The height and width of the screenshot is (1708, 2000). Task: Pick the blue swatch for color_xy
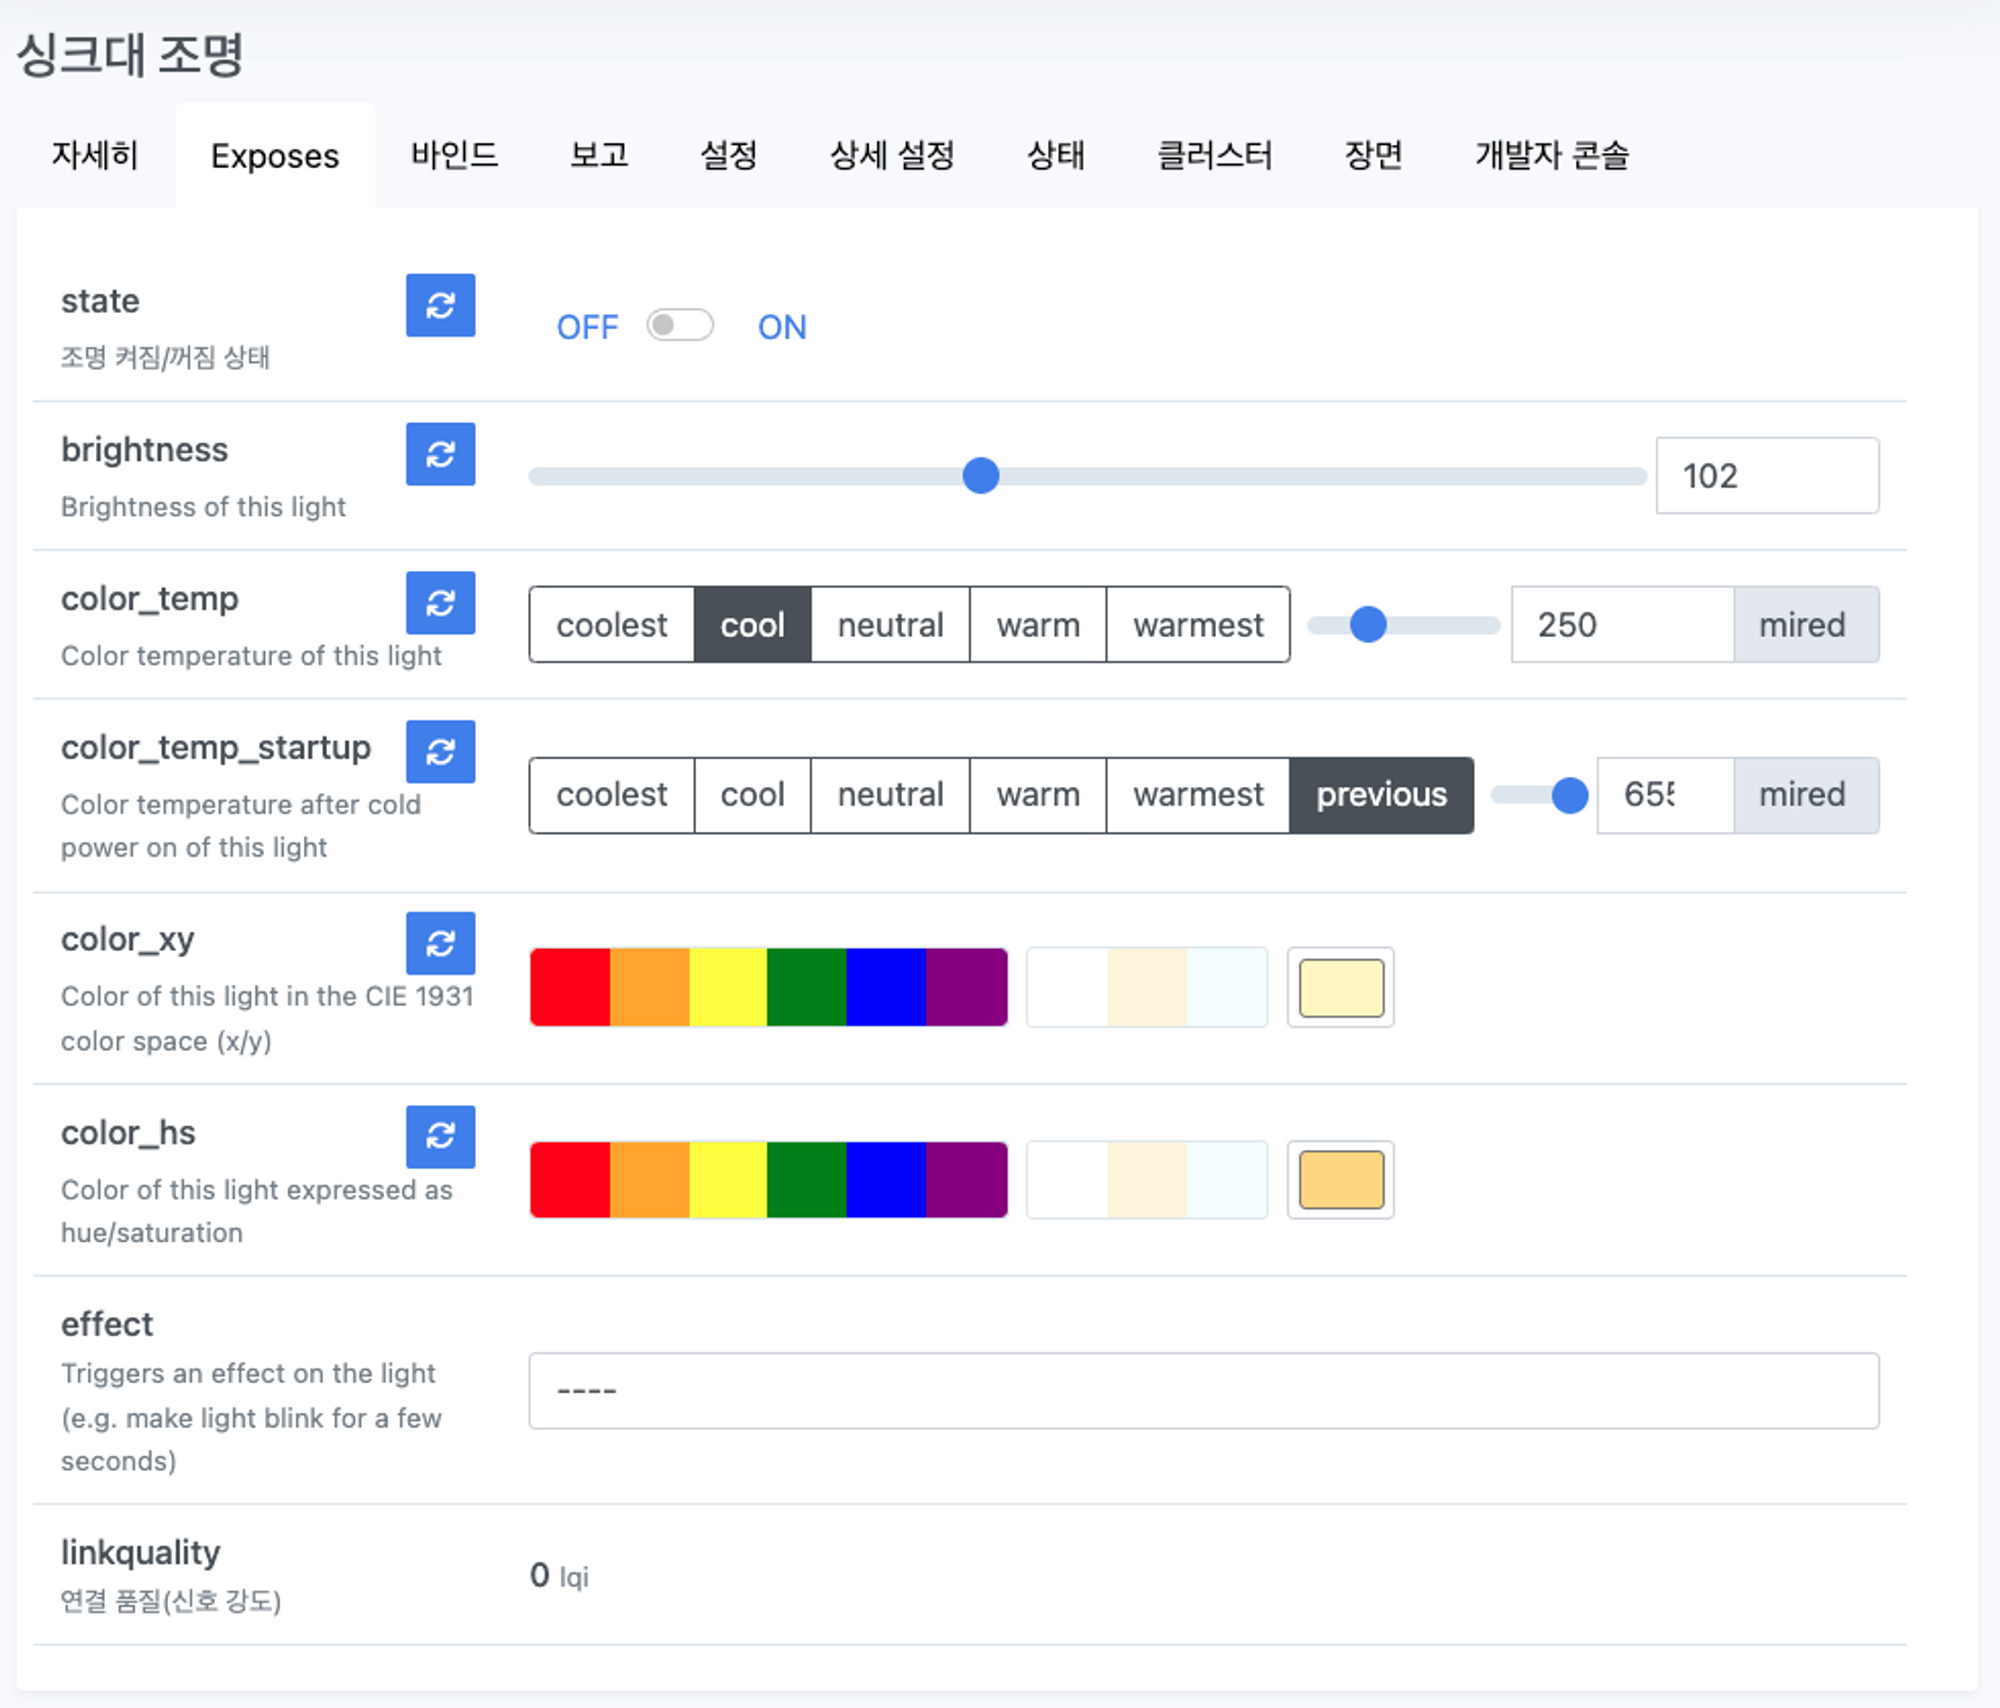(x=886, y=987)
